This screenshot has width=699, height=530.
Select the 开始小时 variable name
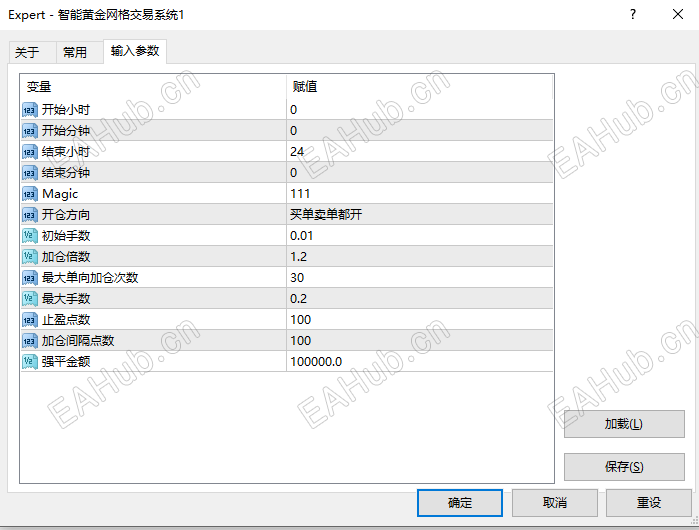click(x=66, y=110)
